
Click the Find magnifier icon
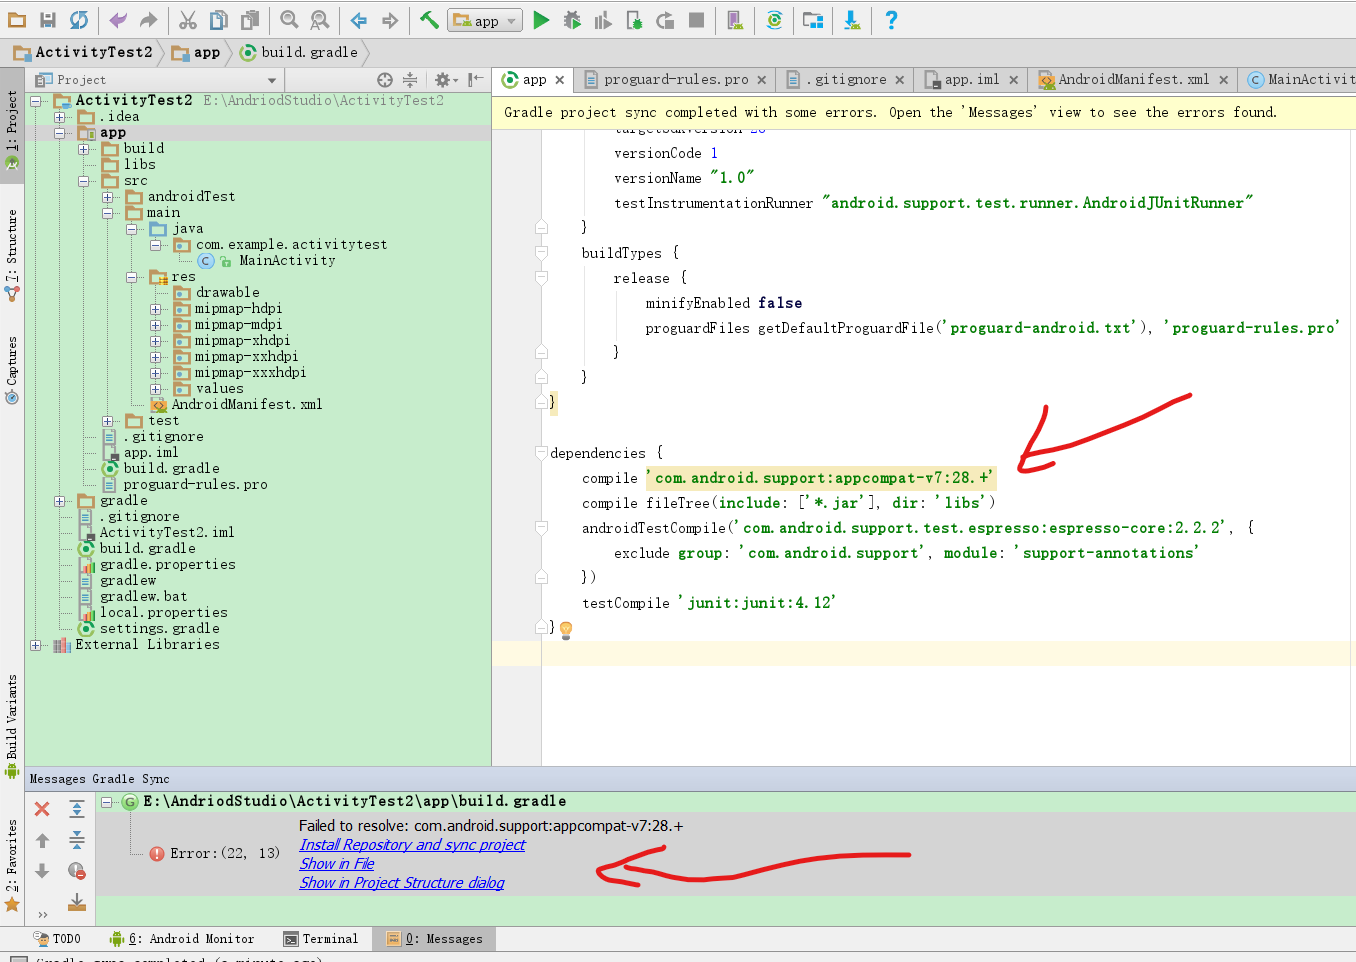click(x=289, y=20)
